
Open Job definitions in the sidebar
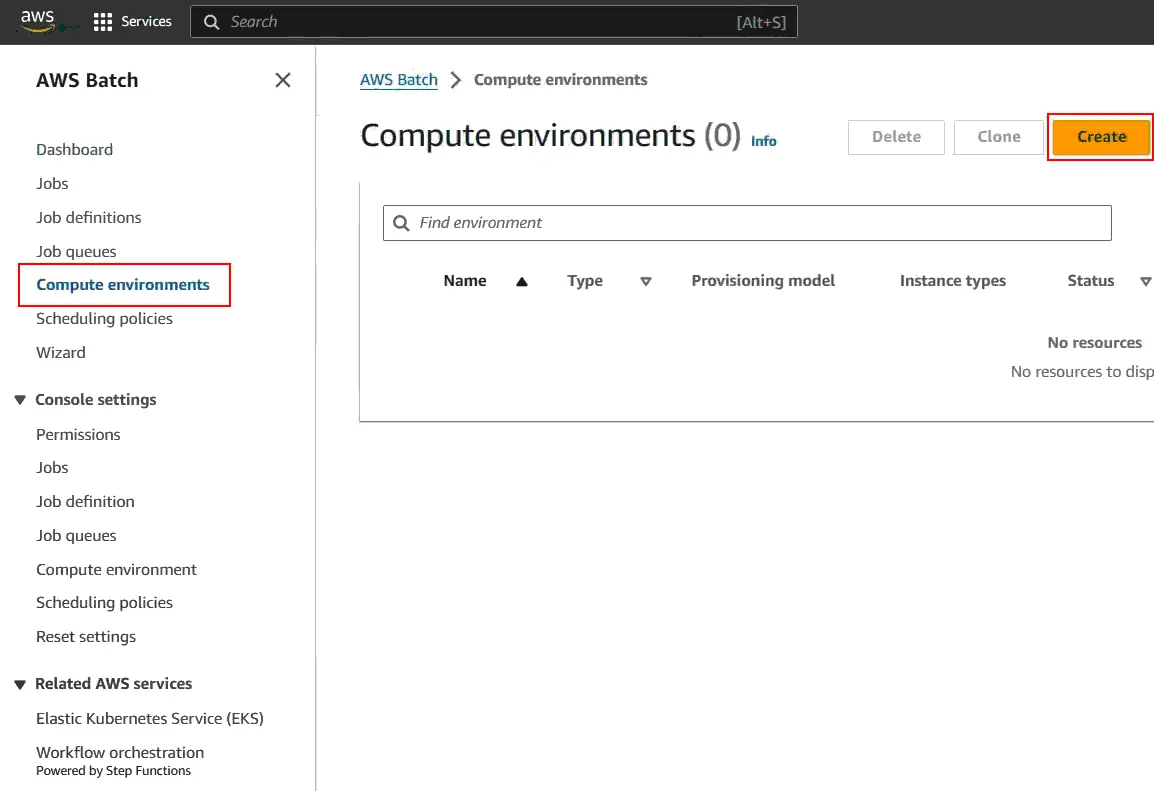click(88, 218)
